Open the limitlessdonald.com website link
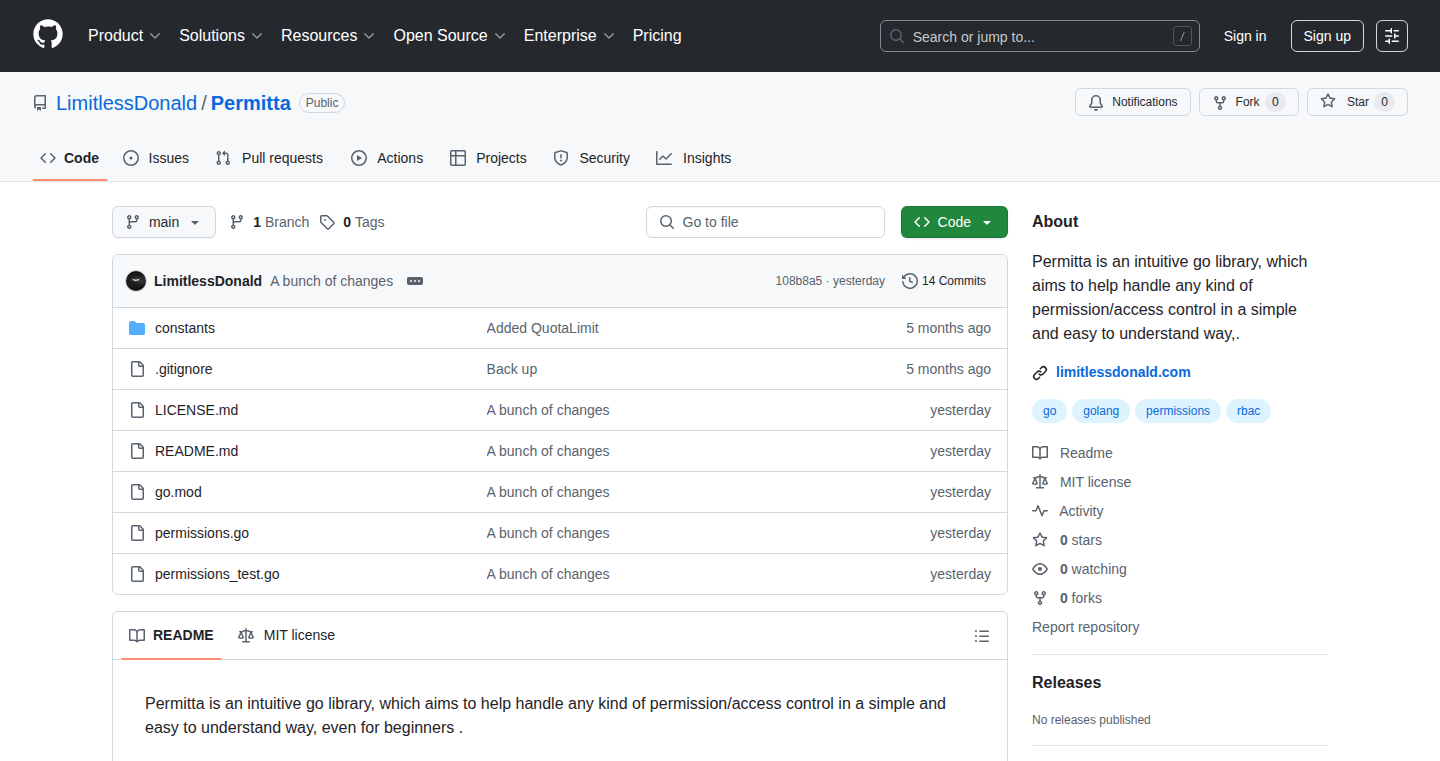1440x761 pixels. 1123,372
